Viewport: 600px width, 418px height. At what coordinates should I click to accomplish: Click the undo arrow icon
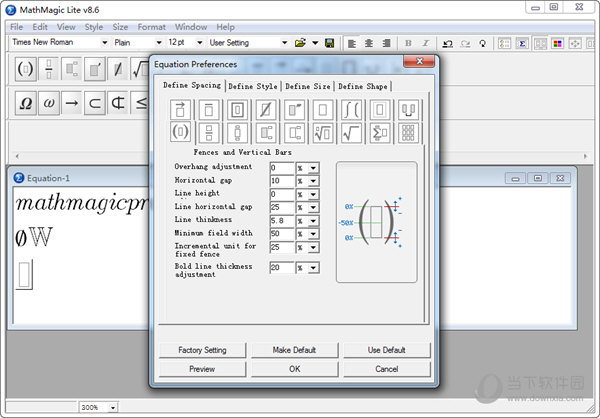click(x=447, y=43)
